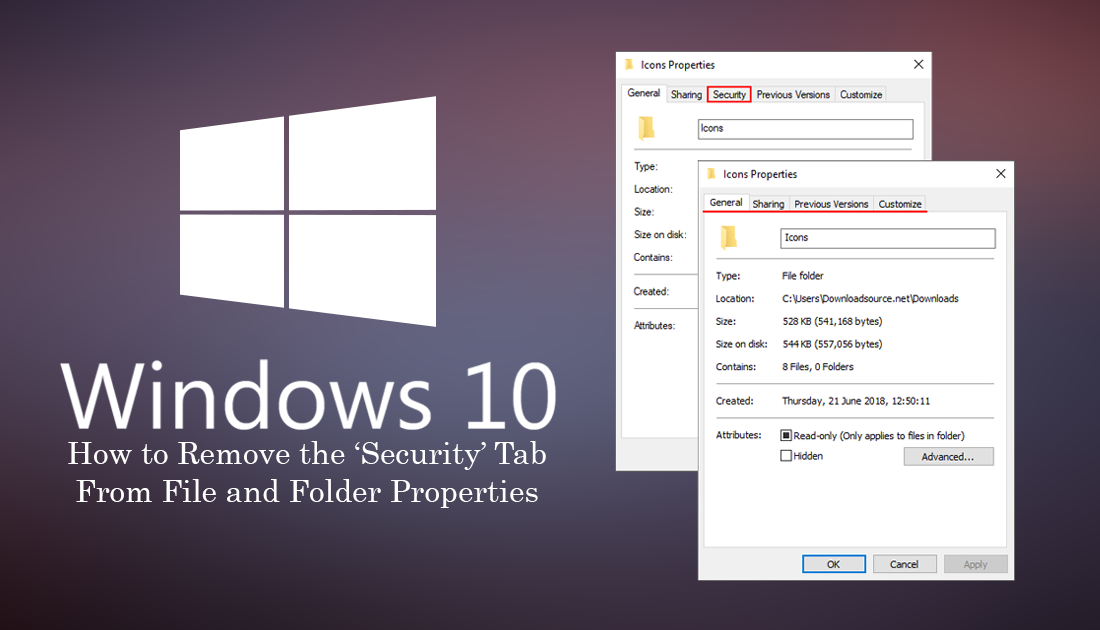Screen dimensions: 1100x630
Task: Select General tab in front Properties window
Action: tap(725, 202)
